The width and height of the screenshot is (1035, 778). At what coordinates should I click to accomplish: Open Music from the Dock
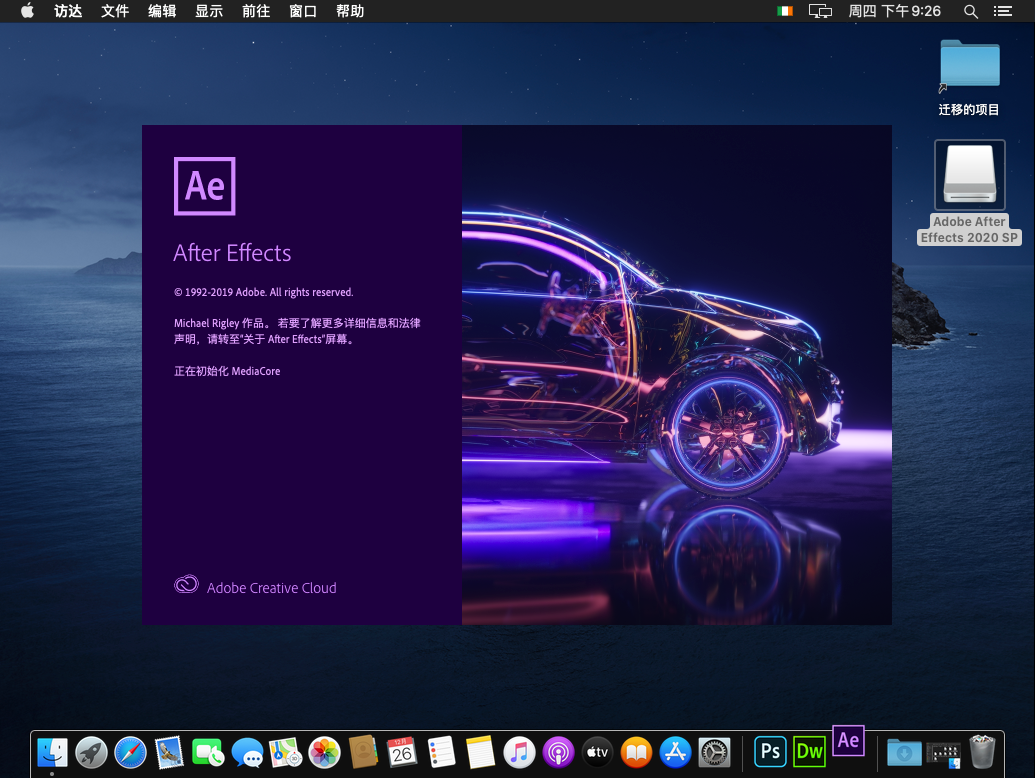[519, 752]
